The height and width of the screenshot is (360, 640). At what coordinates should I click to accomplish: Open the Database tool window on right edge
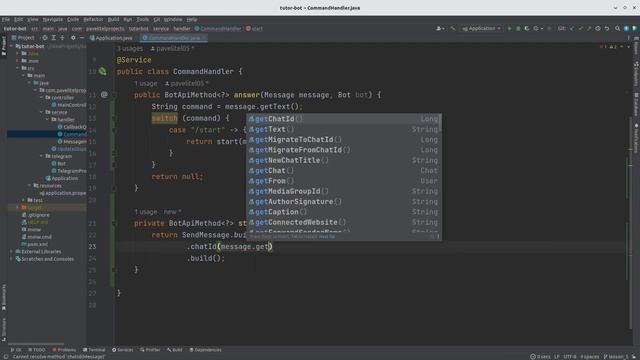coord(636,104)
